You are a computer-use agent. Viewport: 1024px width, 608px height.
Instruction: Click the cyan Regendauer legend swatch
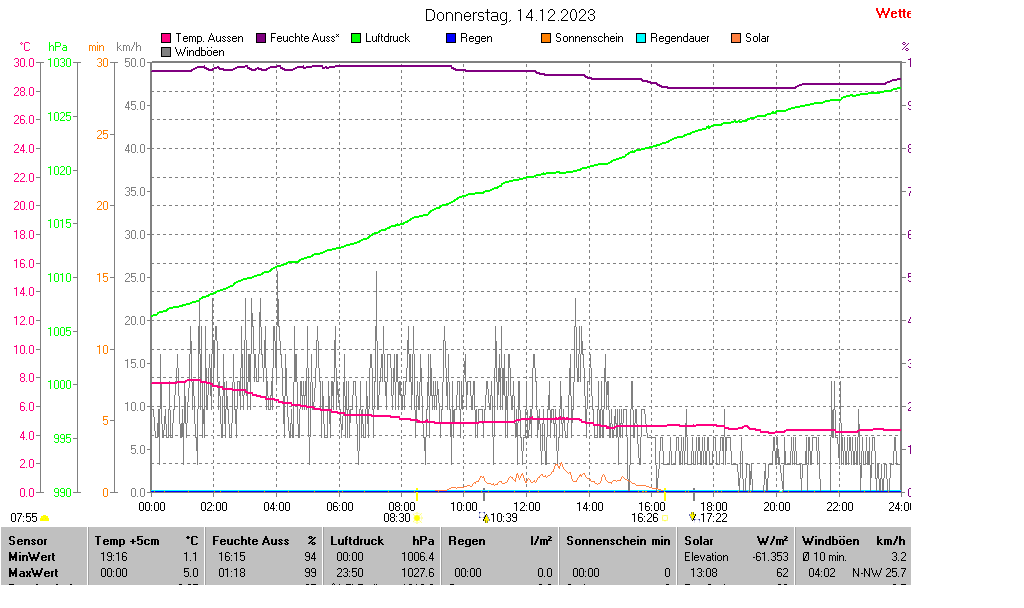click(641, 38)
